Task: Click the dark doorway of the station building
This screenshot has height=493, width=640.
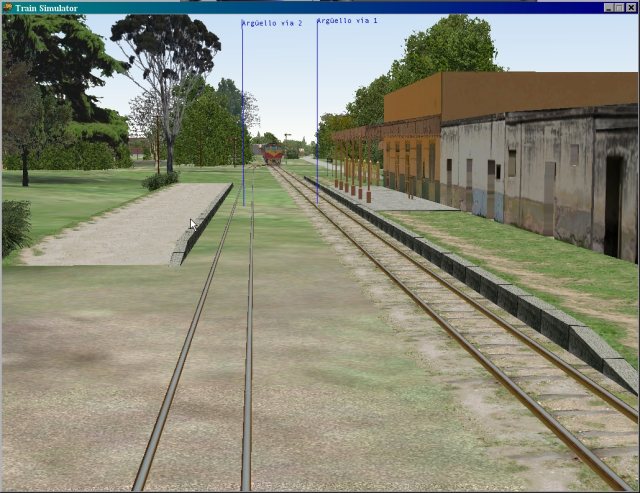Action: 613,205
